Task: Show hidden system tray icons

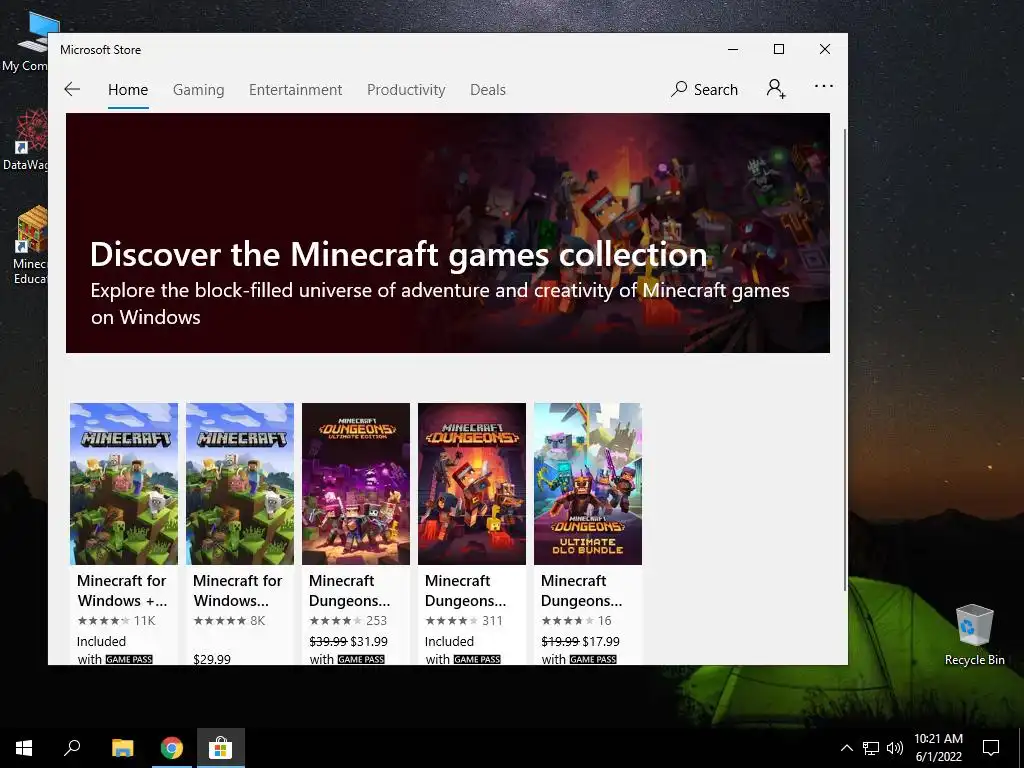Action: pyautogui.click(x=846, y=748)
